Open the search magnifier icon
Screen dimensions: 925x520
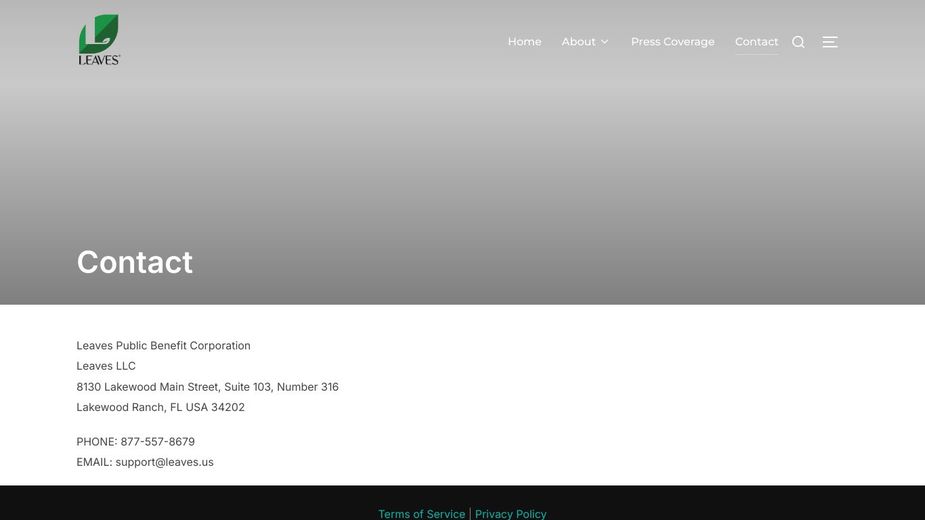798,42
